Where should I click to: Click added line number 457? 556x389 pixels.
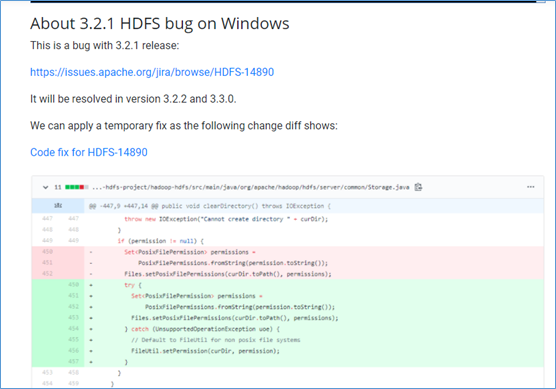point(73,362)
